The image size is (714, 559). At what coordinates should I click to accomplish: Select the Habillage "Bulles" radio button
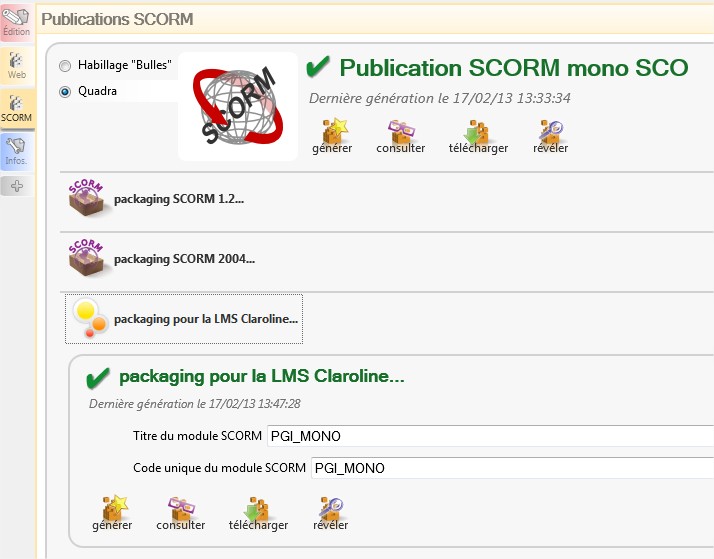65,66
